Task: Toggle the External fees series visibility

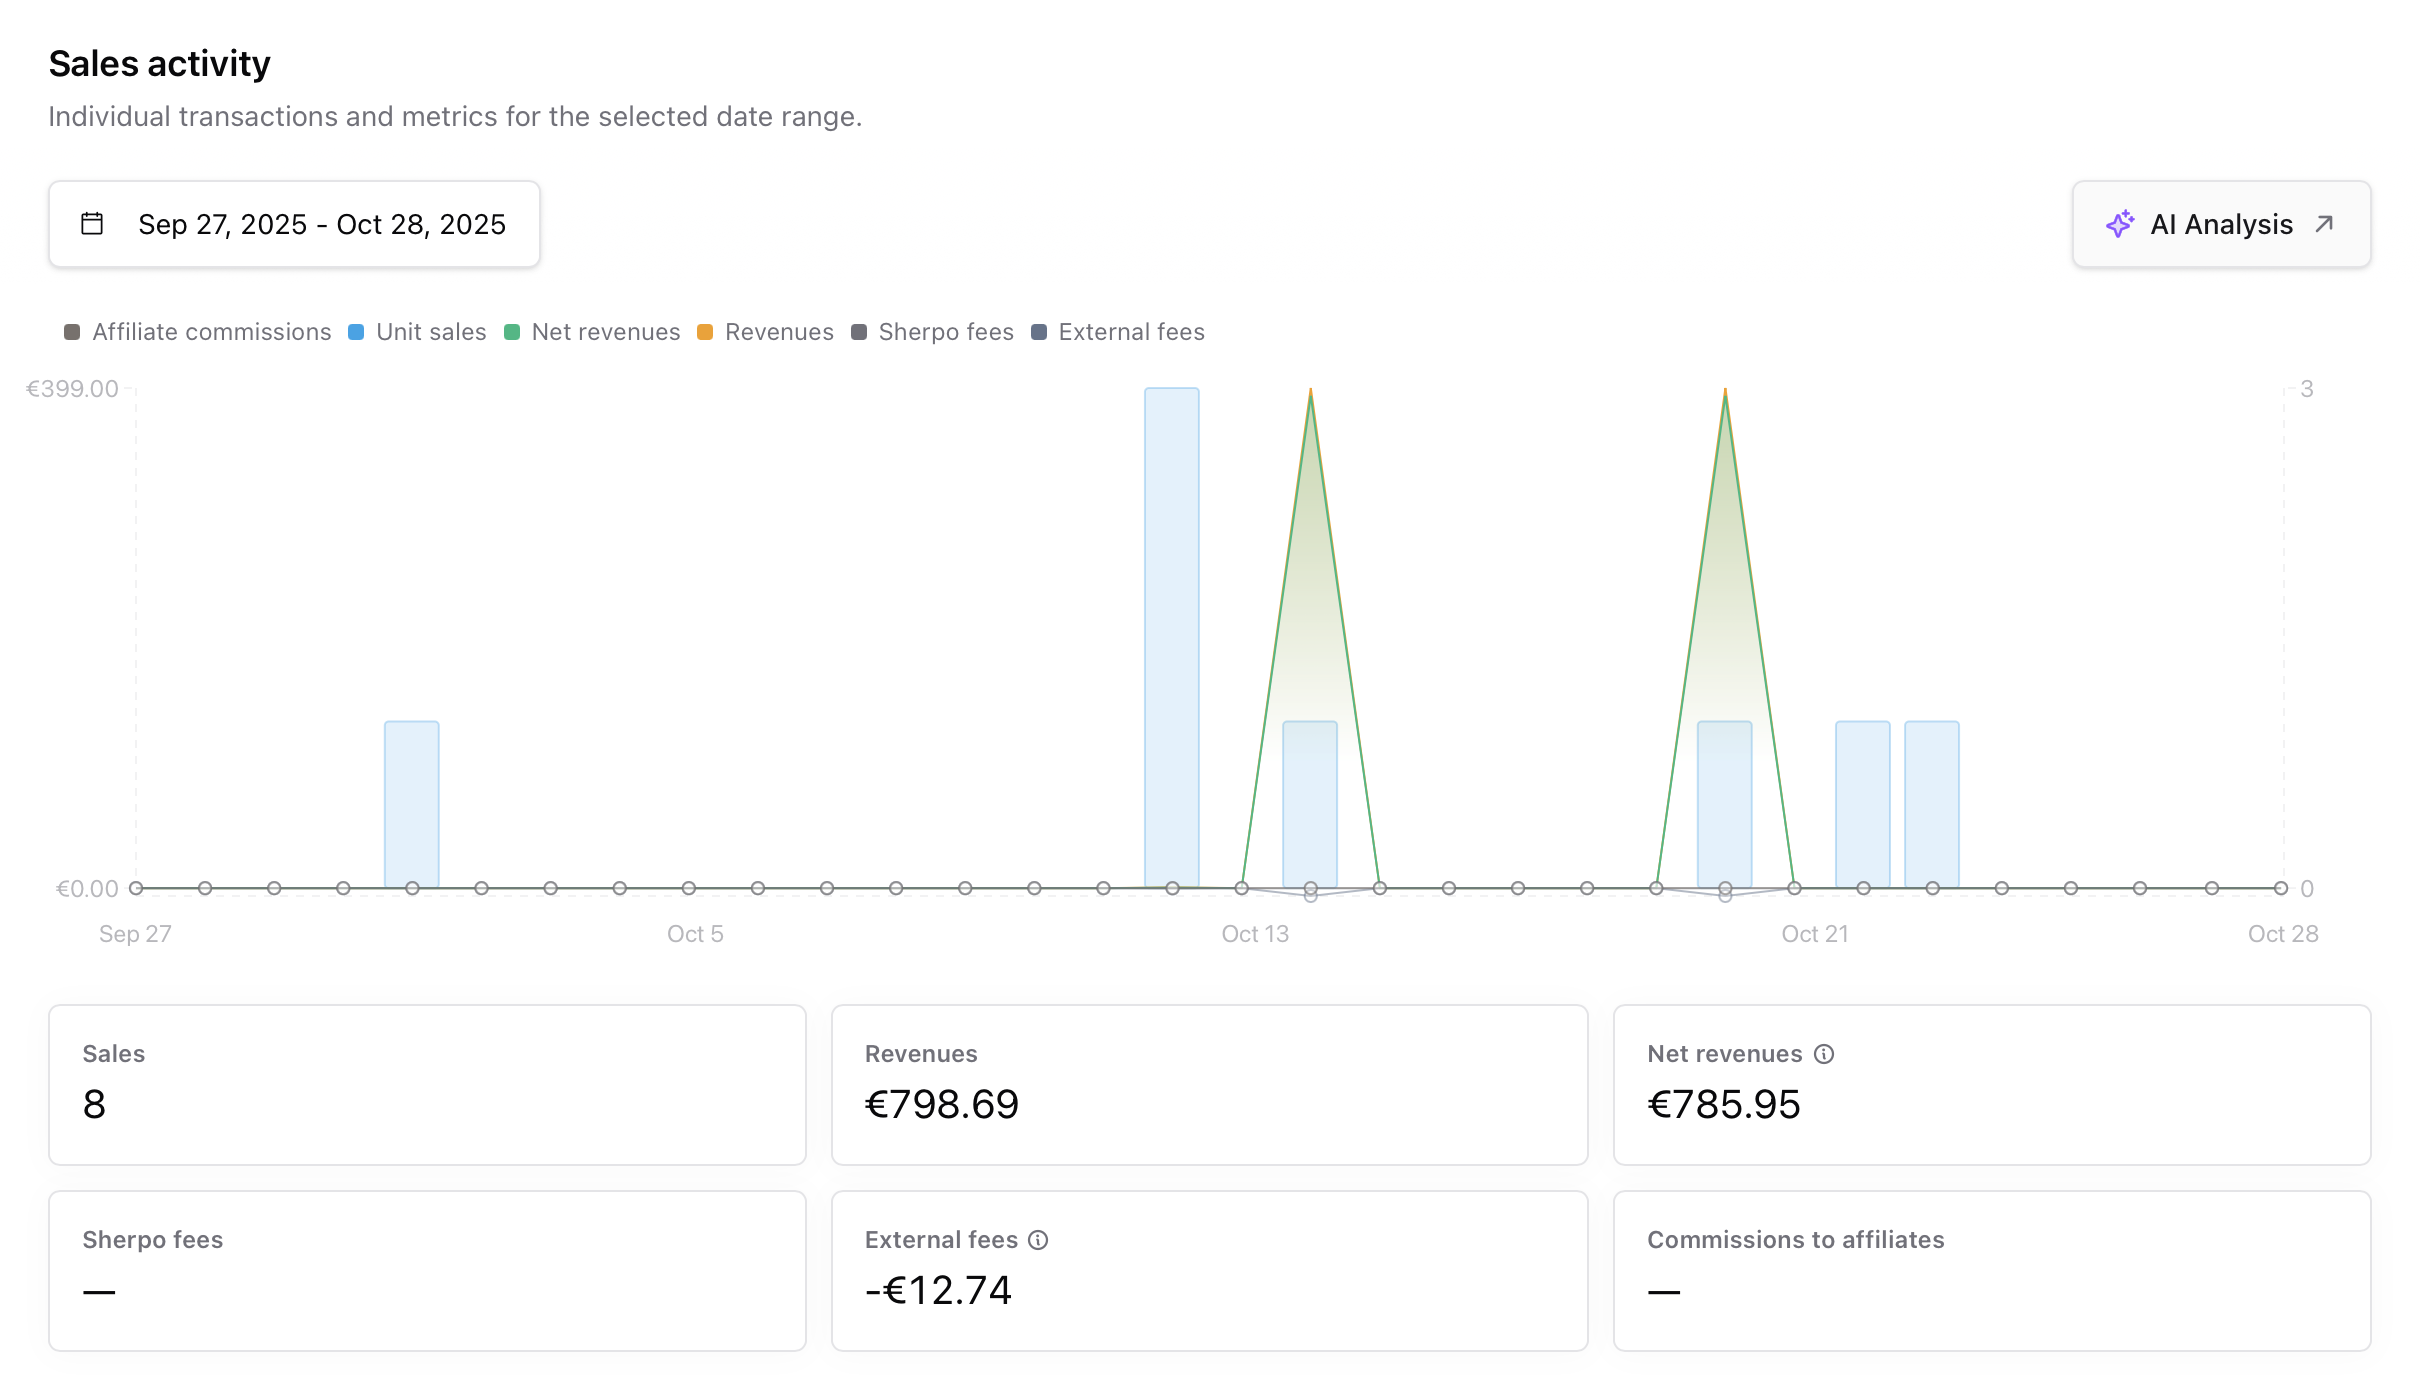Action: point(1038,331)
